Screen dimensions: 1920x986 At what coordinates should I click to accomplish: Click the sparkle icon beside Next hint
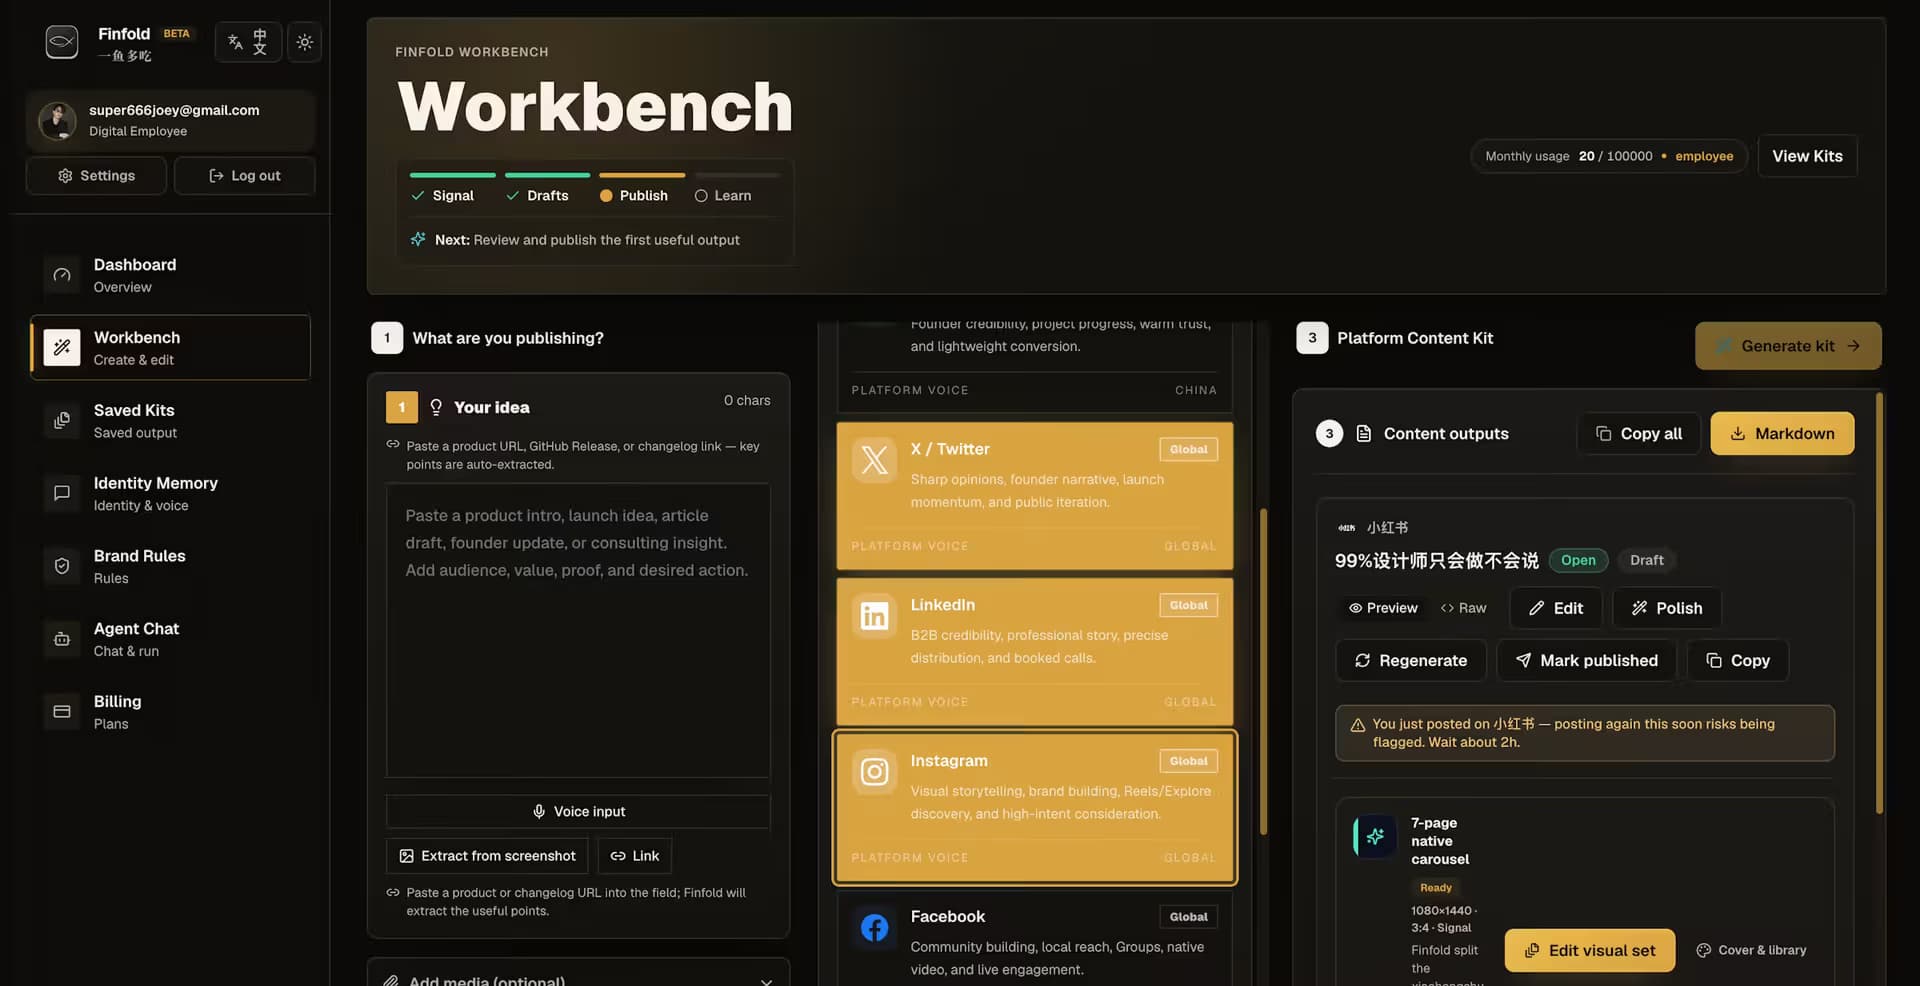(x=418, y=240)
